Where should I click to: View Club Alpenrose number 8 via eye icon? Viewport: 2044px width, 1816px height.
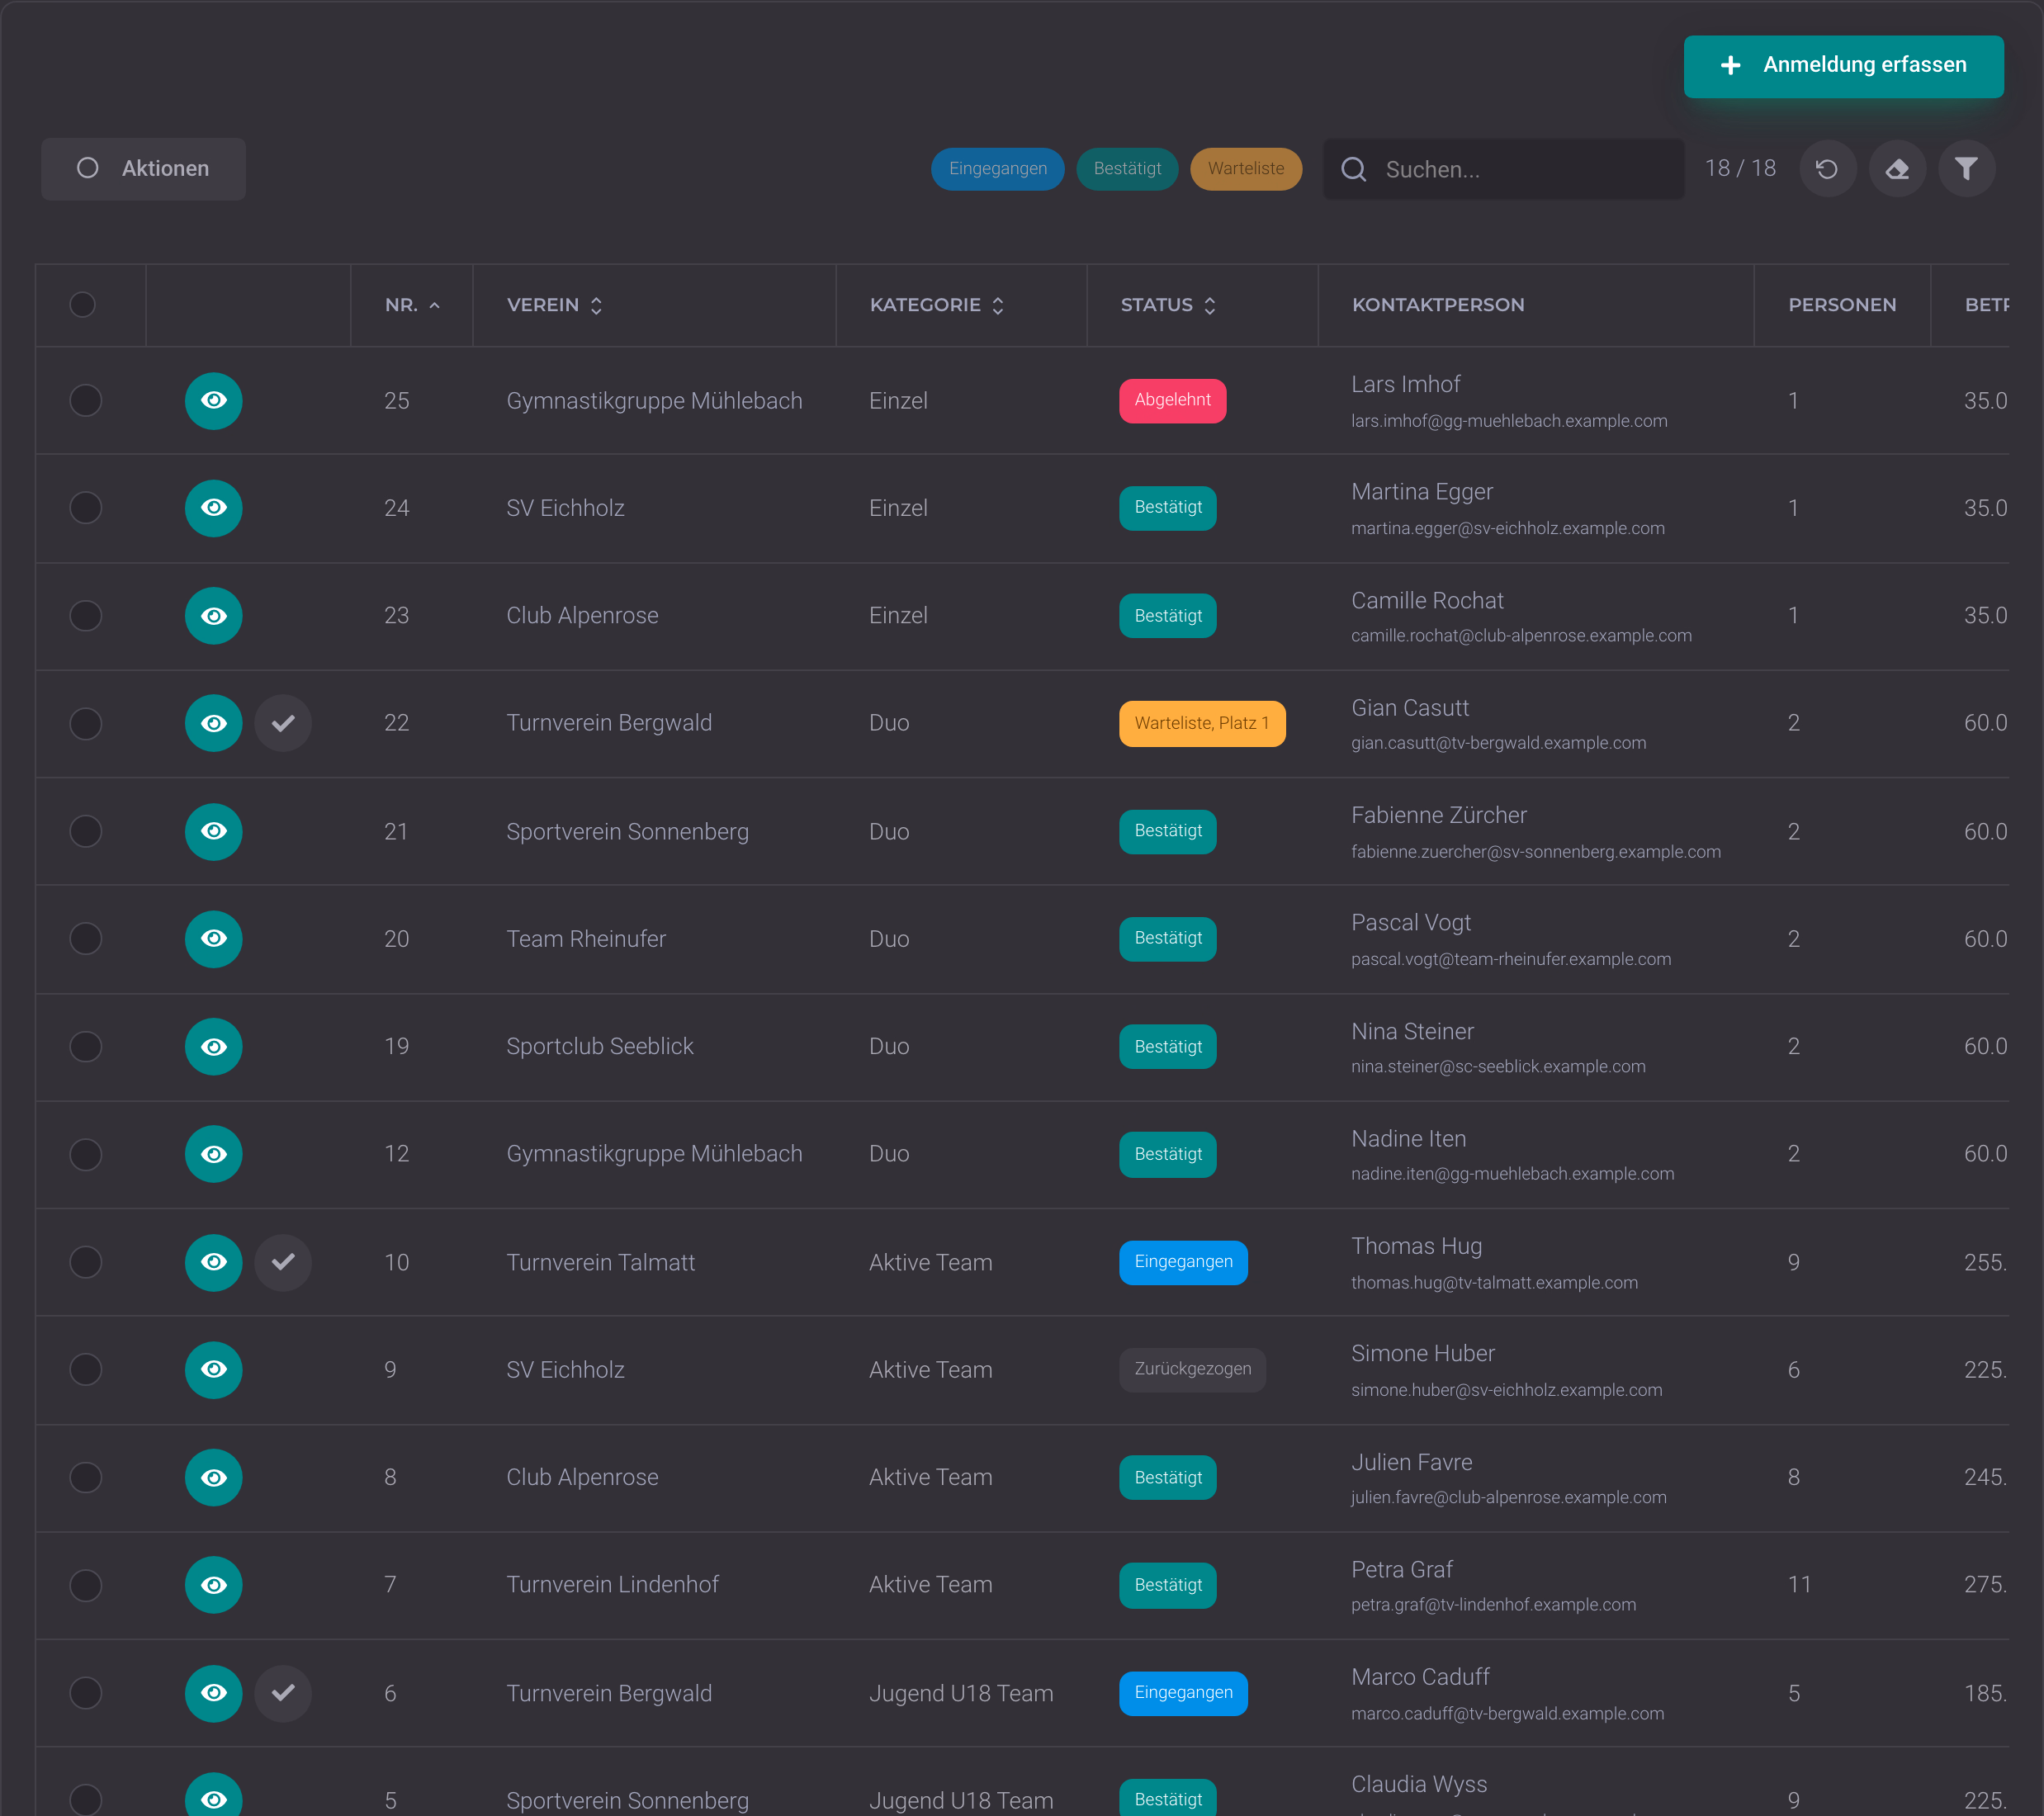pyautogui.click(x=214, y=1477)
